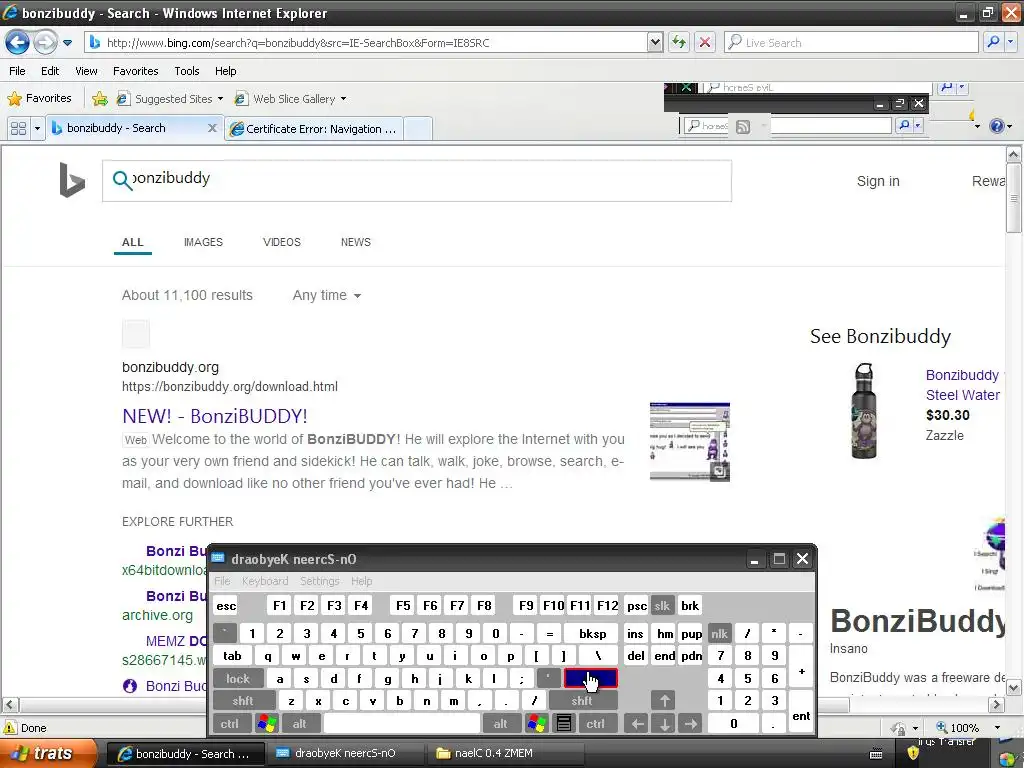Screen dimensions: 1024x768
Task: Click left Windows key on on-screen keyboard
Action: pyautogui.click(x=266, y=724)
